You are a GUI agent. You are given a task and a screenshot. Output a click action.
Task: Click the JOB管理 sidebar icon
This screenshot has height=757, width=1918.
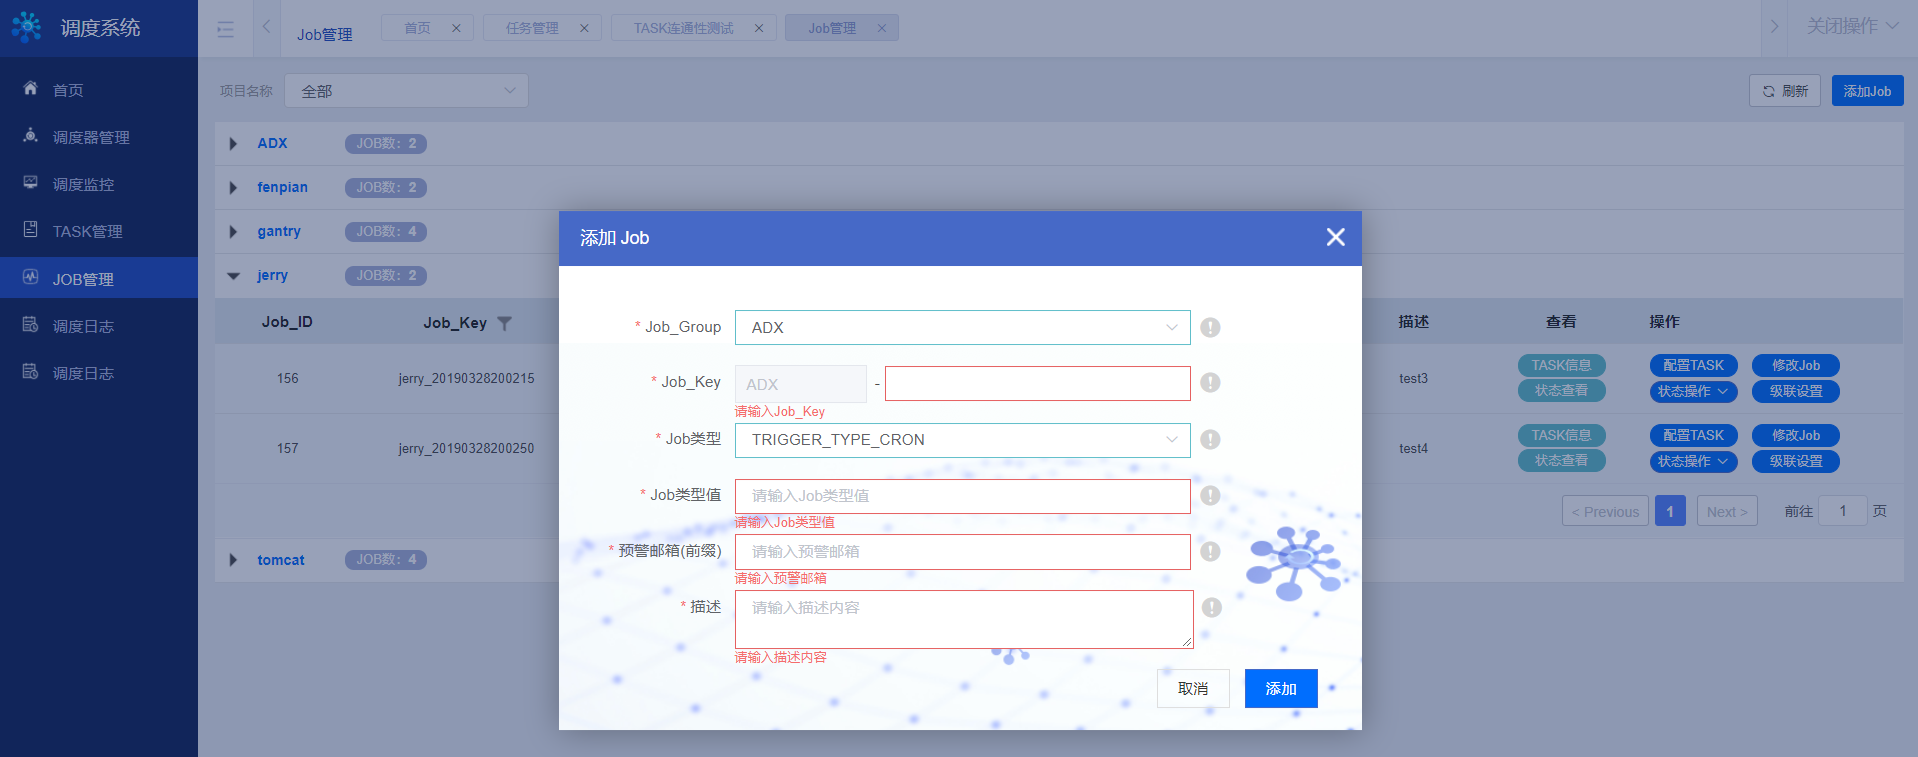tap(31, 277)
